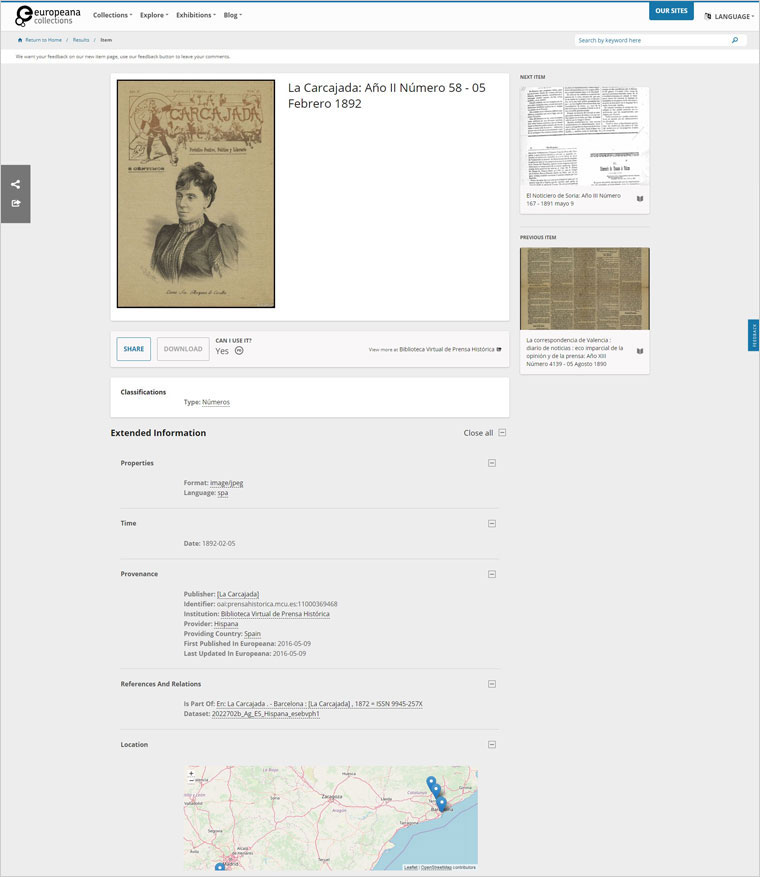
Task: Click the date value 1892-02-05
Action: click(219, 544)
